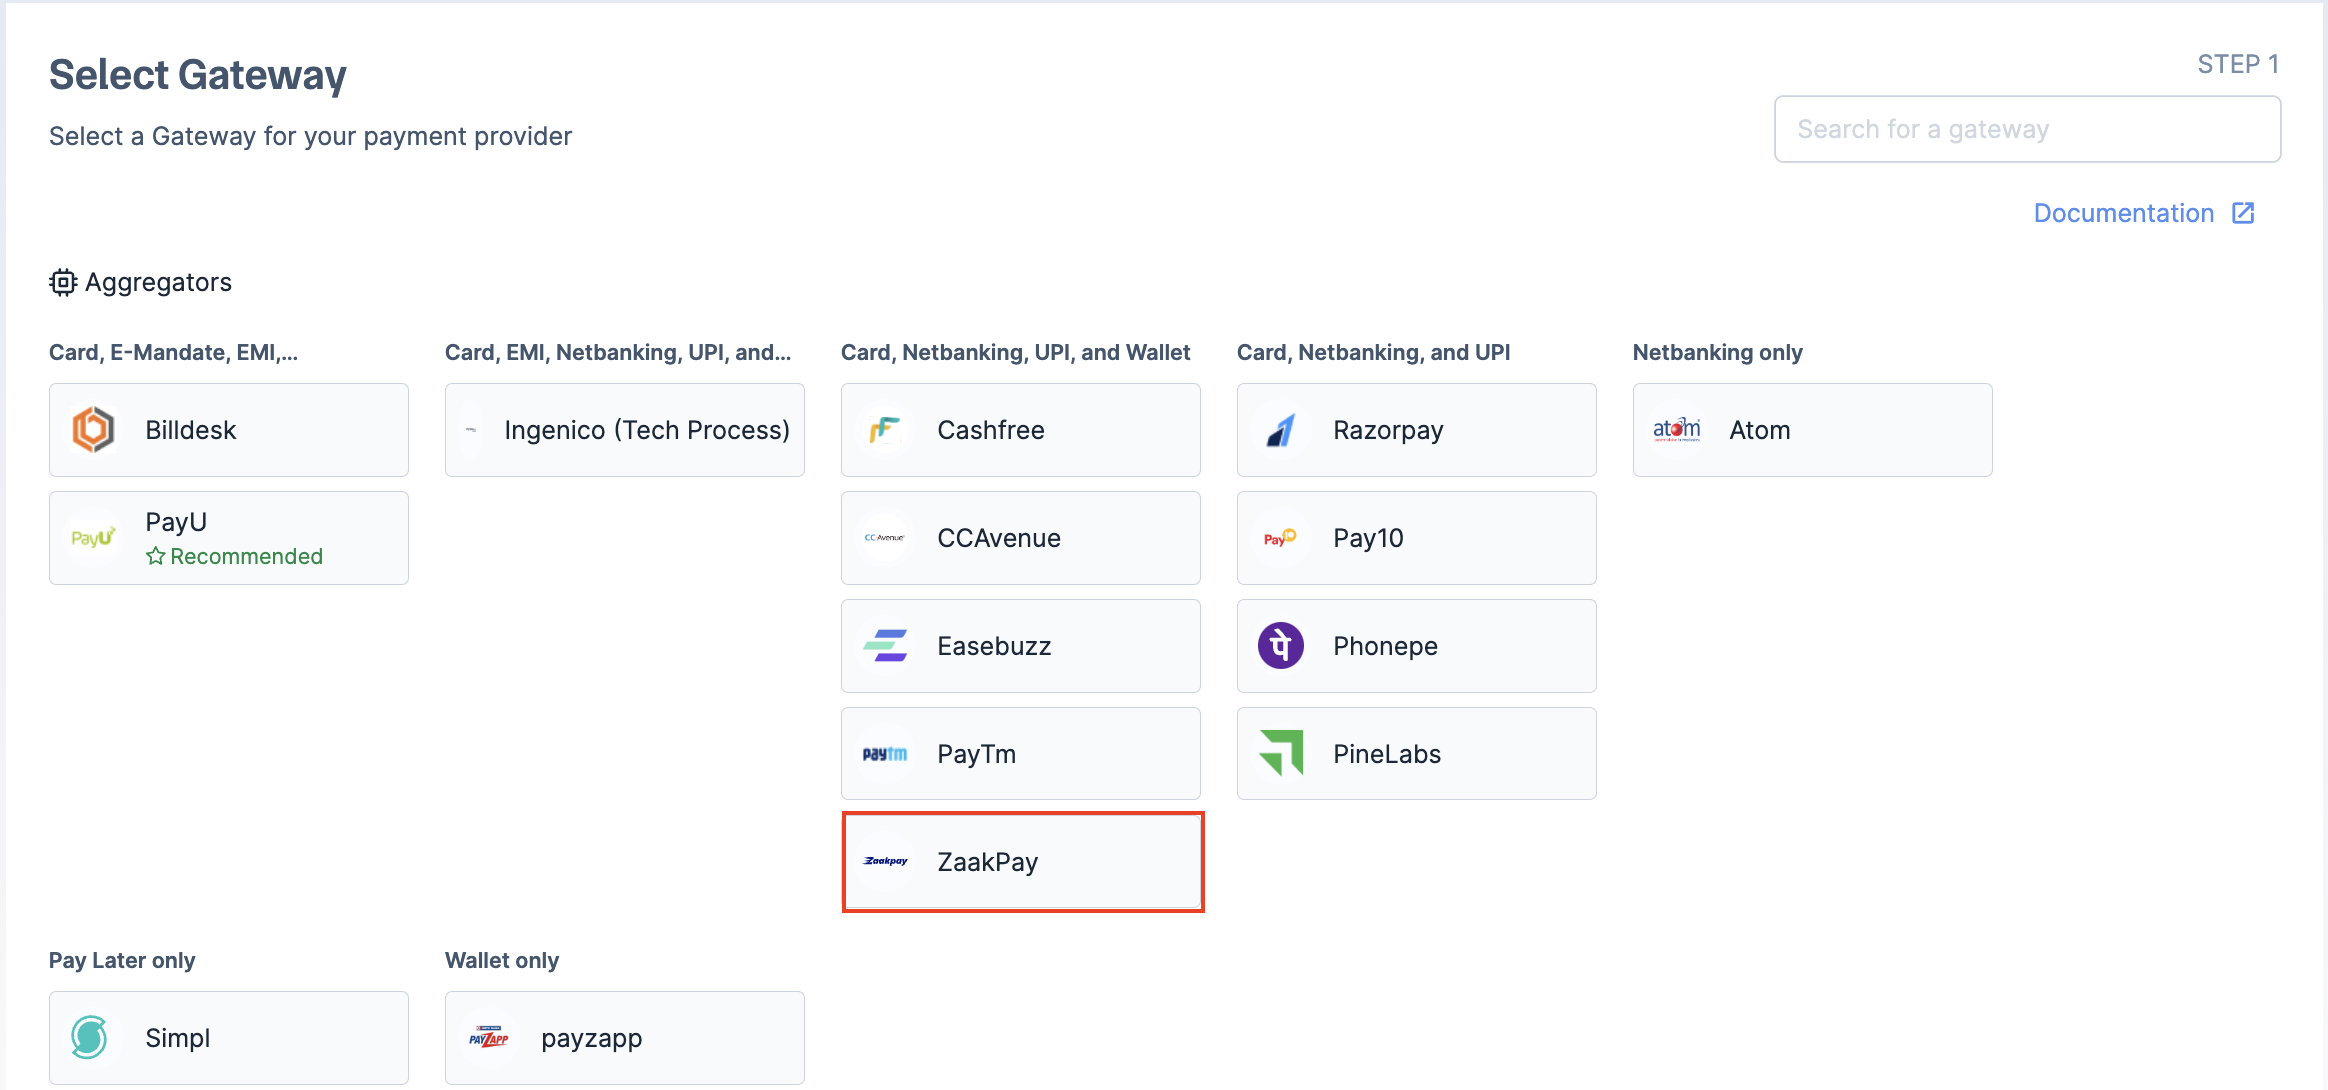Click the green PineLabs logo
The height and width of the screenshot is (1090, 2328).
[1281, 753]
